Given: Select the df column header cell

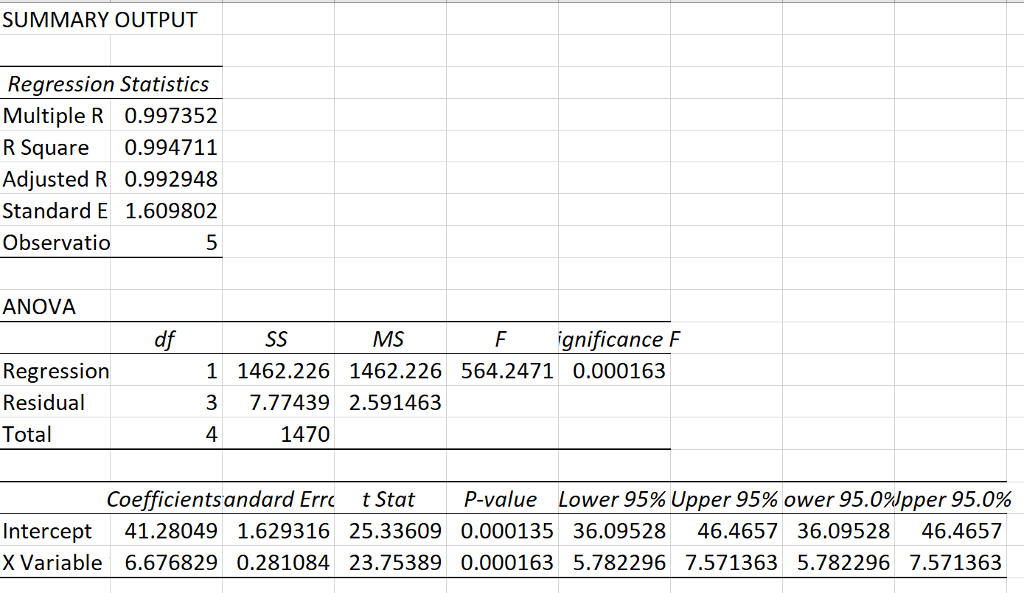Looking at the screenshot, I should coord(167,339).
